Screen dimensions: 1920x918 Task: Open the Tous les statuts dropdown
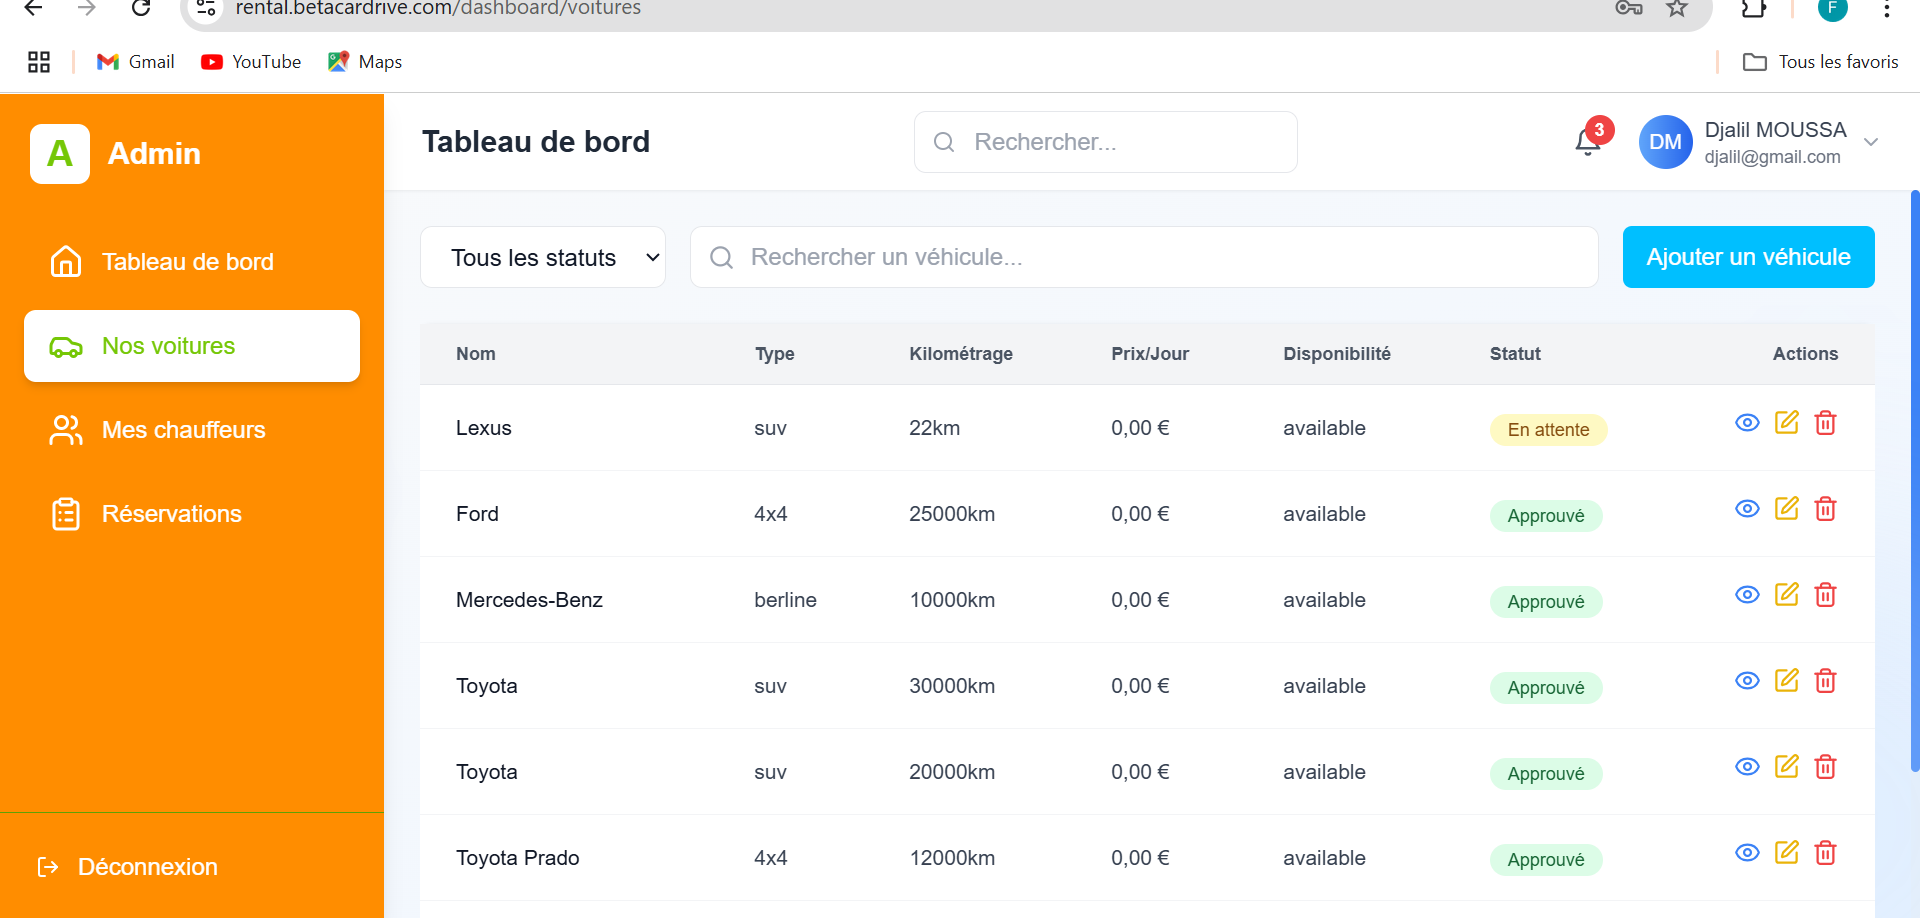point(543,257)
